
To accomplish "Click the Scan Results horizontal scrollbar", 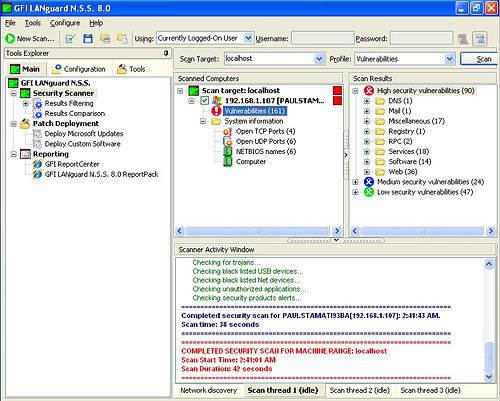I will coord(423,231).
